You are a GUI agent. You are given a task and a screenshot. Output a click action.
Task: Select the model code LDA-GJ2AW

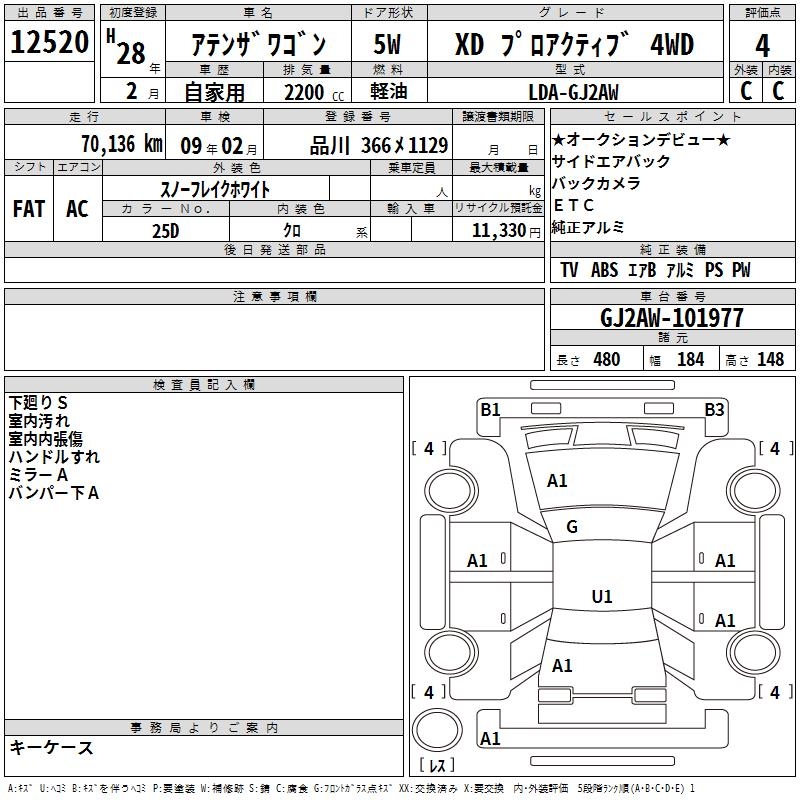coord(573,92)
